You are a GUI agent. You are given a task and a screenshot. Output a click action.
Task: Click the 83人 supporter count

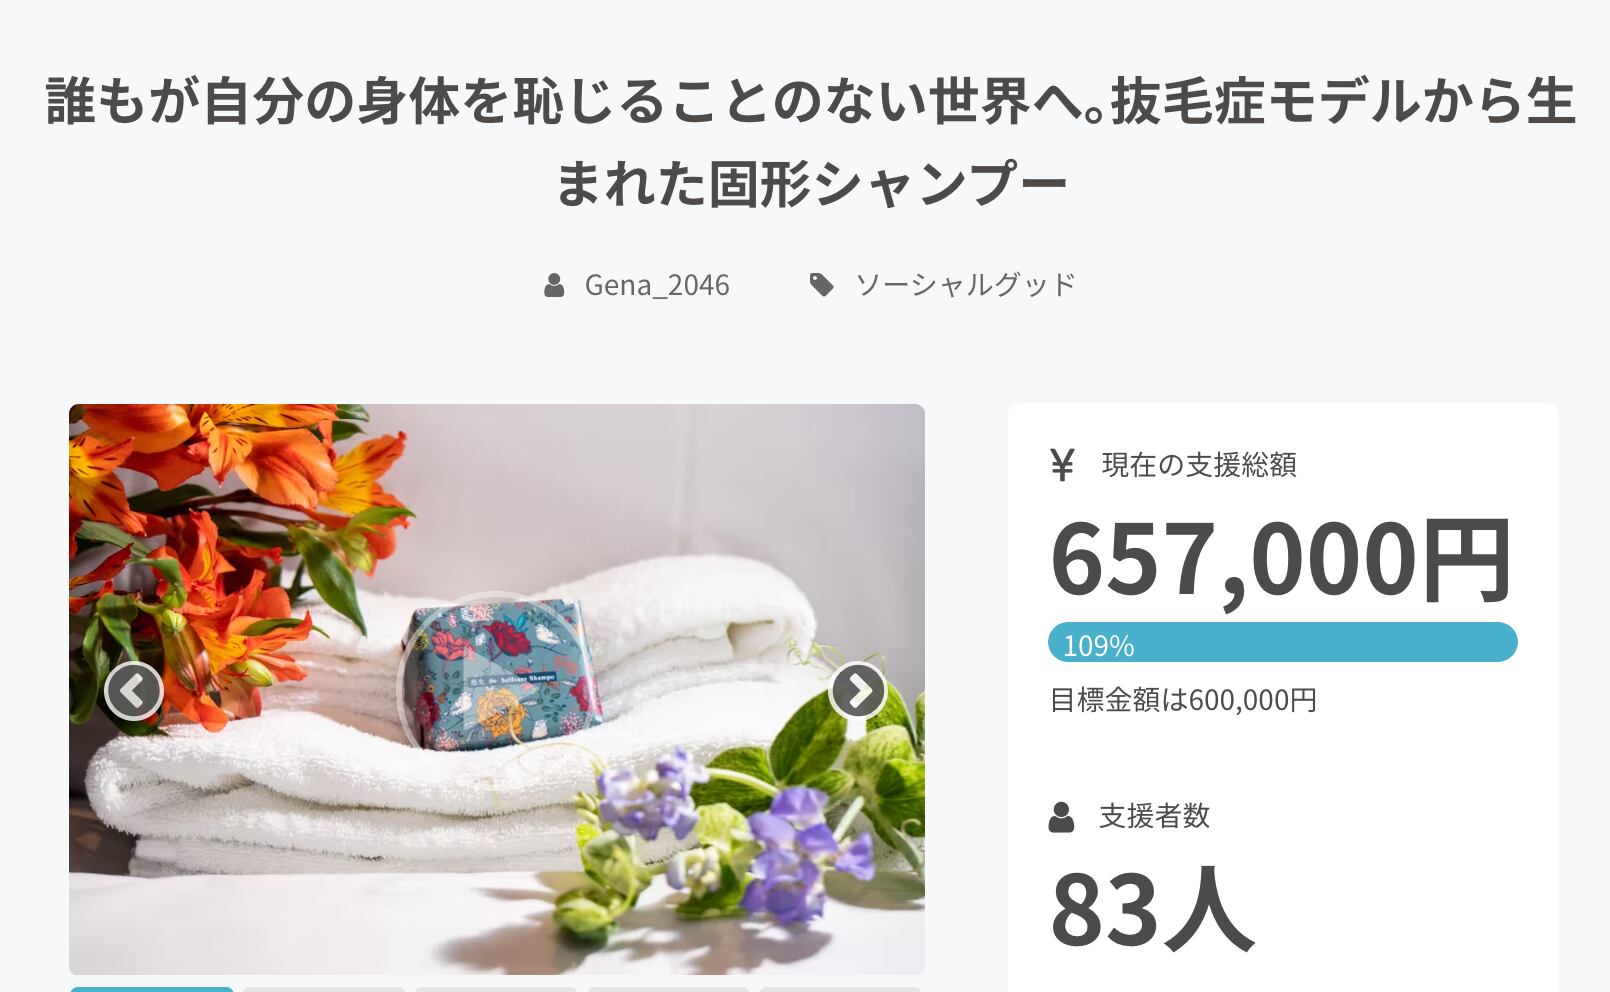[x=1151, y=909]
